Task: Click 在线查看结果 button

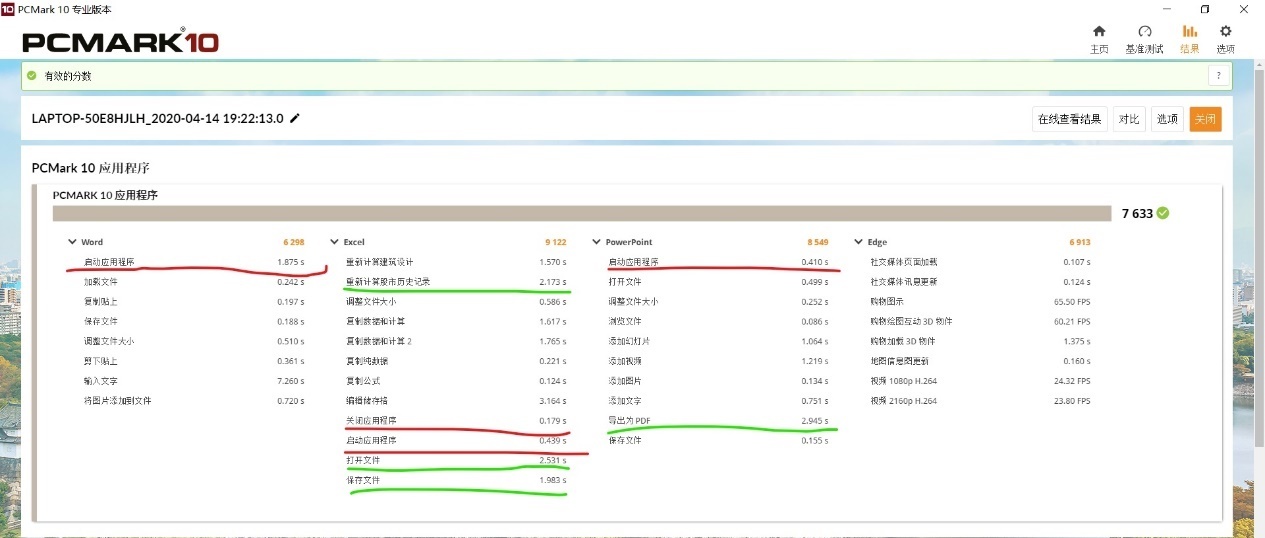Action: tap(1069, 119)
